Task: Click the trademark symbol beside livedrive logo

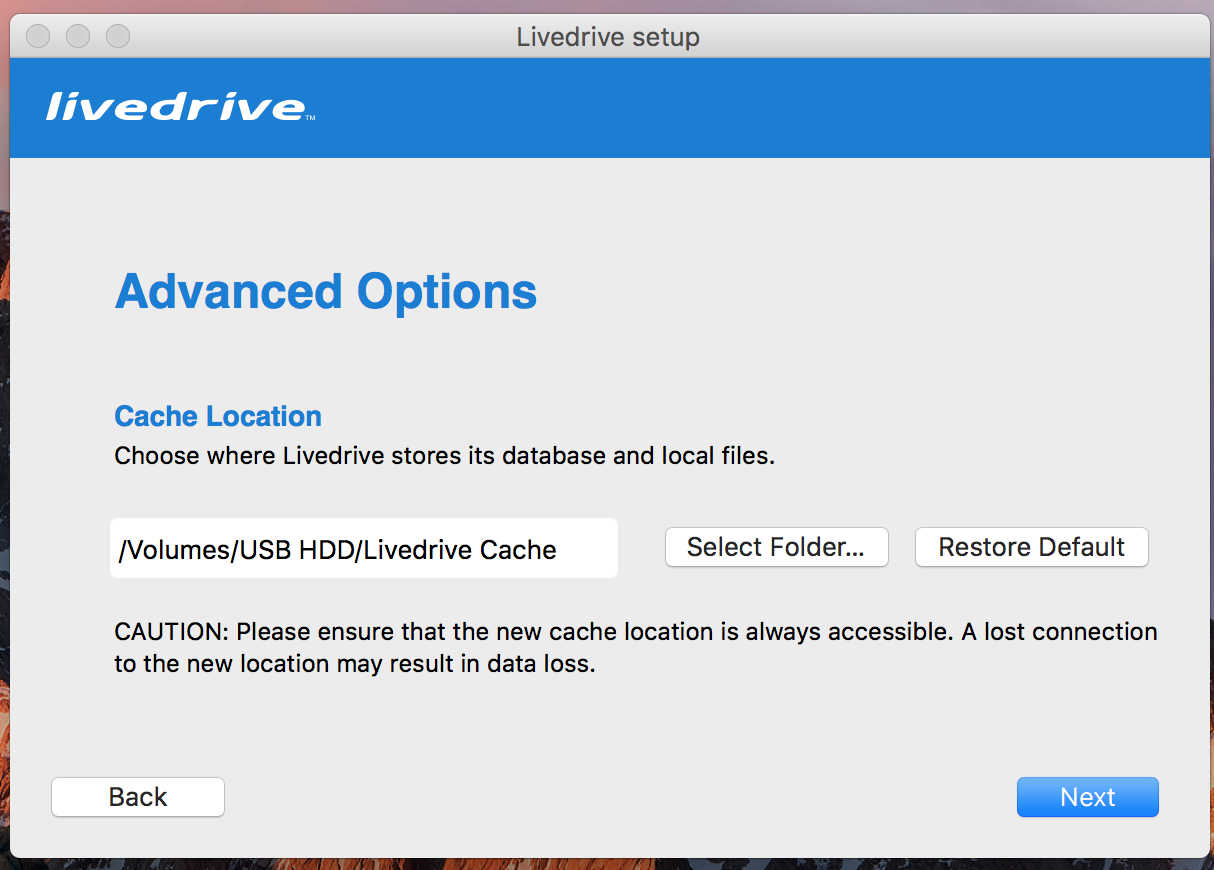Action: point(310,118)
